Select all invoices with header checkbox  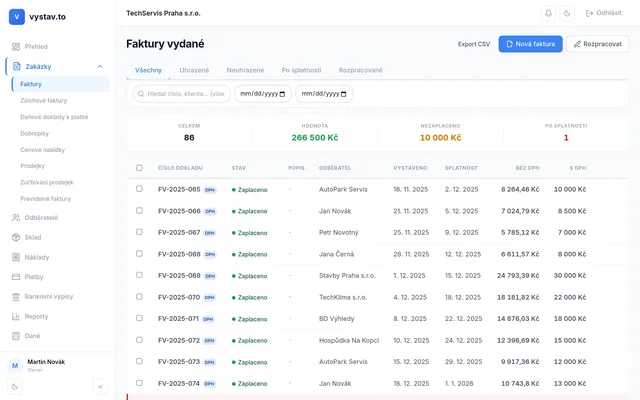(x=139, y=168)
